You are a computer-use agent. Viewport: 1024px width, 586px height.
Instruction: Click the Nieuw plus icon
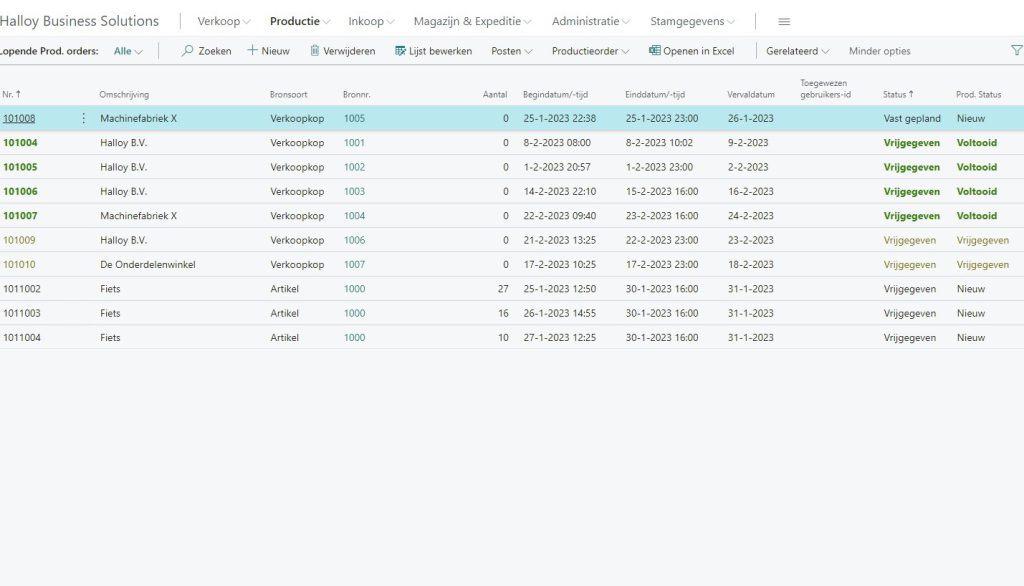(252, 51)
